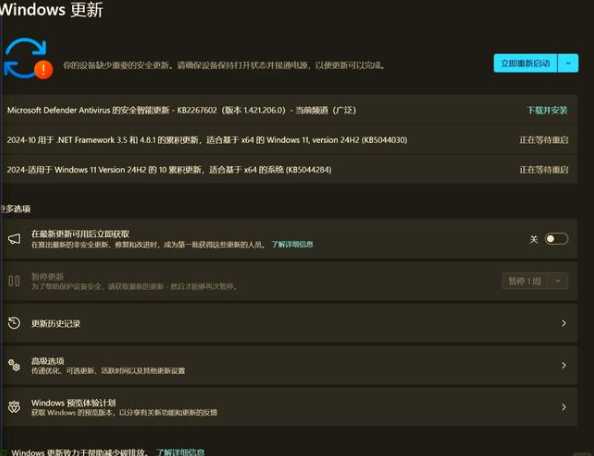Click the Windows 更新 page title
The image size is (594, 456).
tap(51, 9)
